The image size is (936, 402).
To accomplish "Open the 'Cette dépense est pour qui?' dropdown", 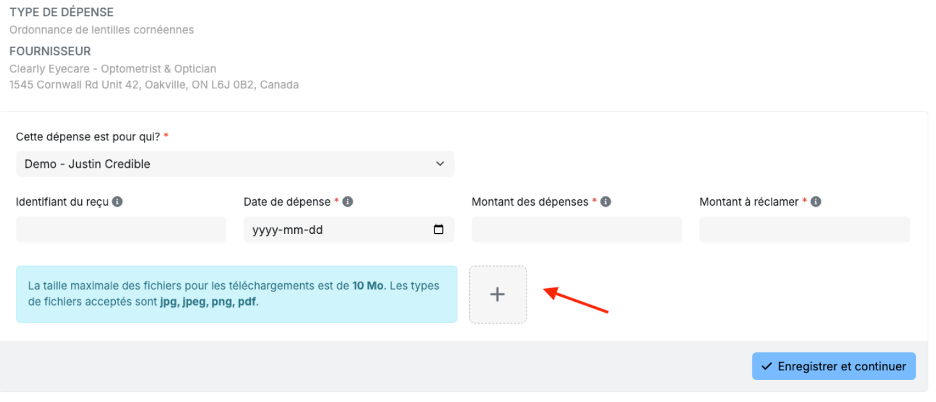I will (235, 164).
